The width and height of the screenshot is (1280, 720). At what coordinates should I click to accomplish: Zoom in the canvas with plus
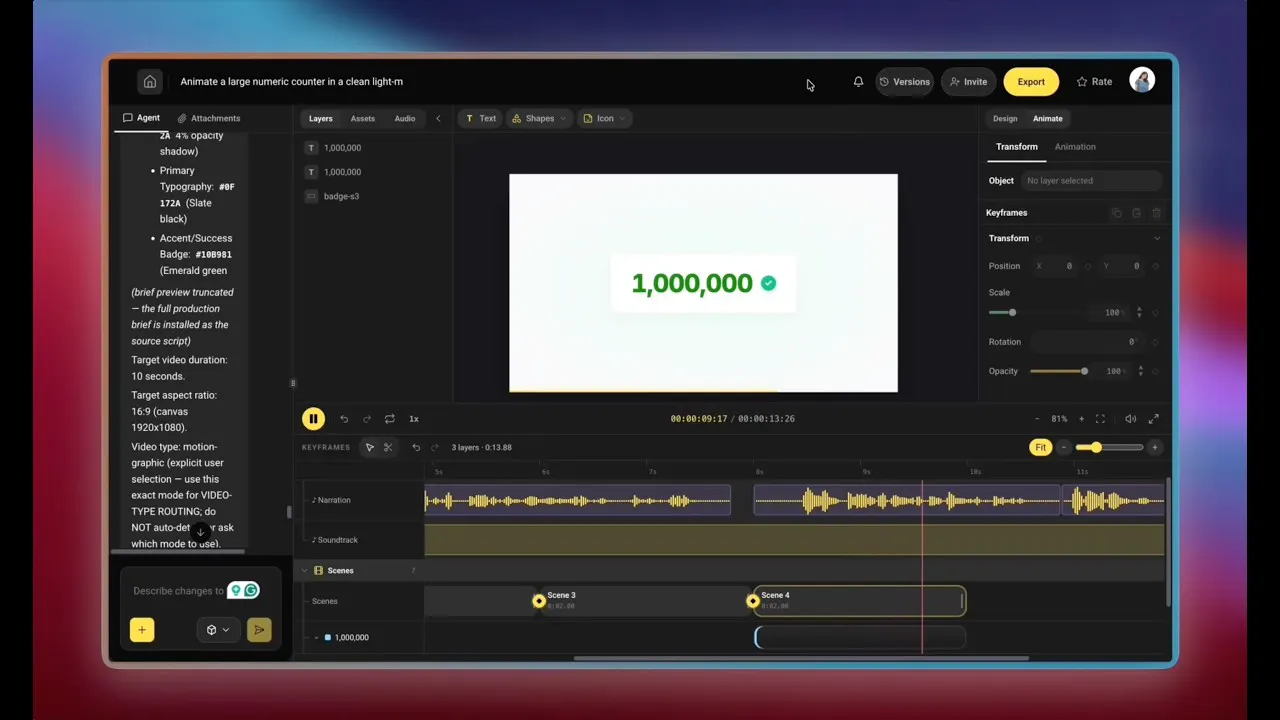click(1081, 419)
